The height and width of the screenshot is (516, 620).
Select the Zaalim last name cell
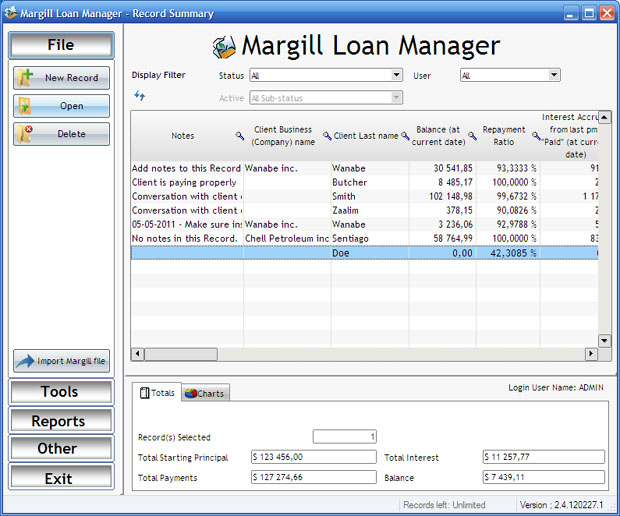(x=370, y=210)
